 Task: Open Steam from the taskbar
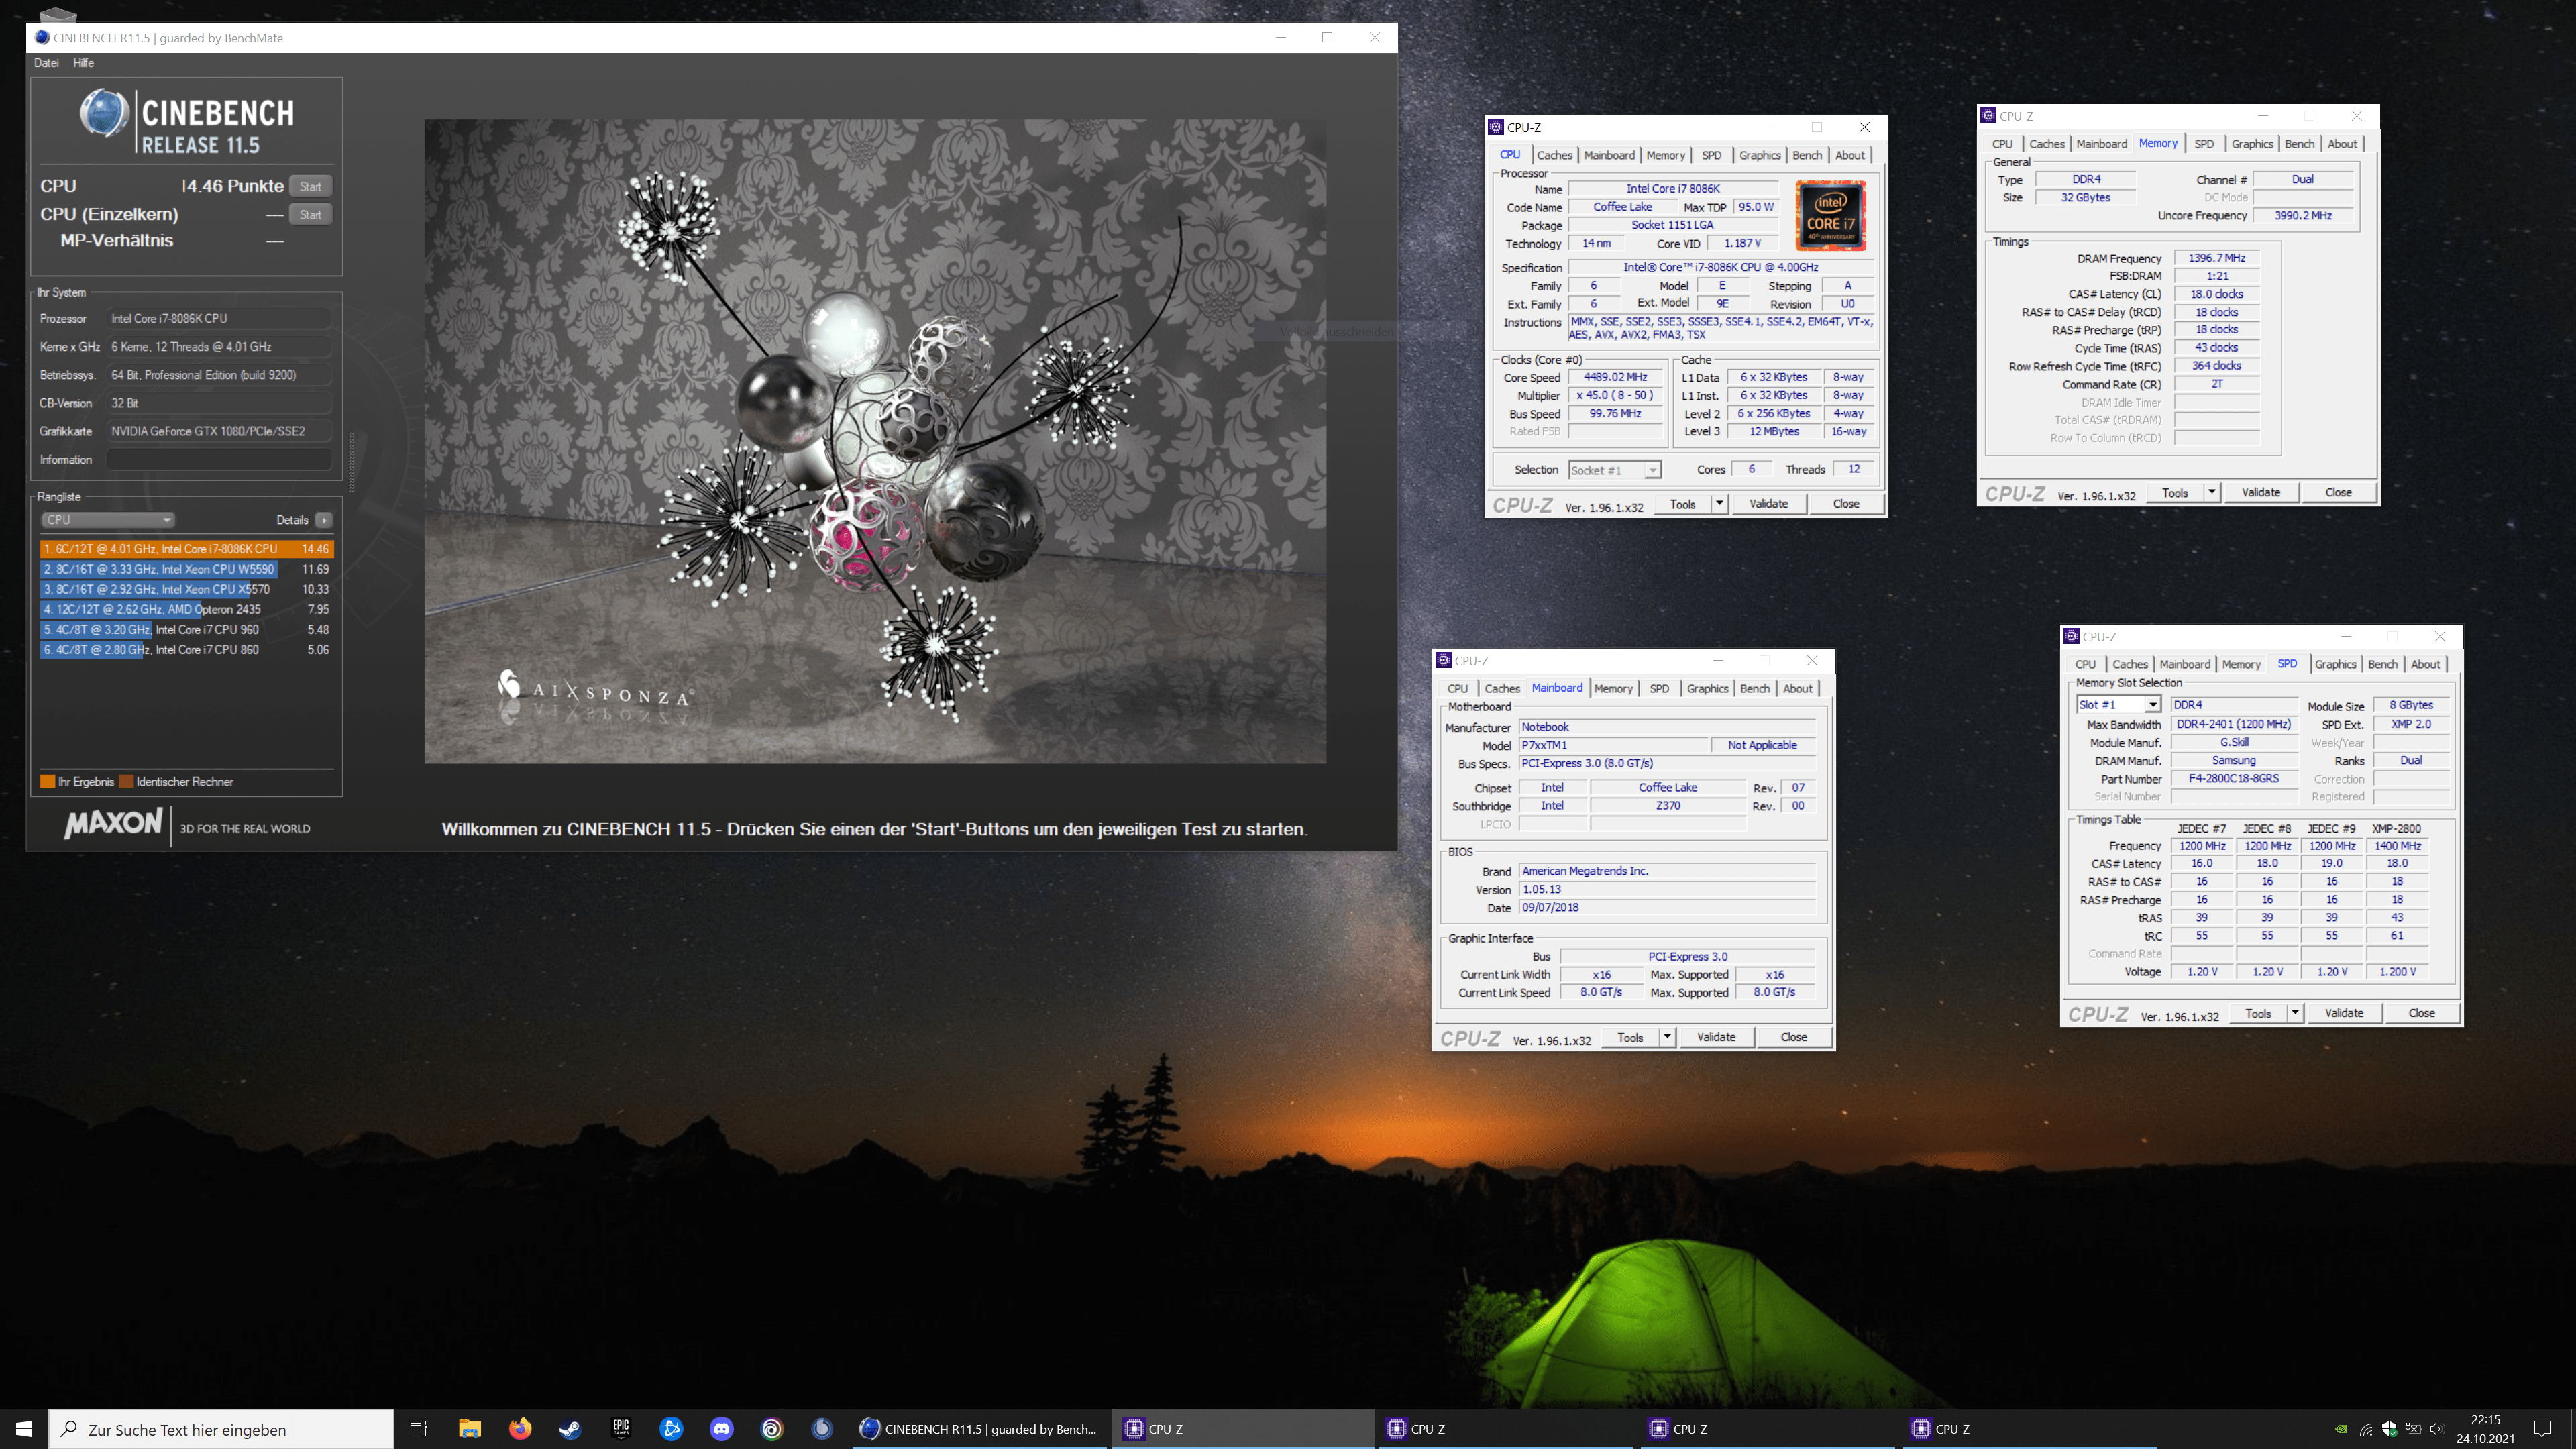[x=570, y=1429]
